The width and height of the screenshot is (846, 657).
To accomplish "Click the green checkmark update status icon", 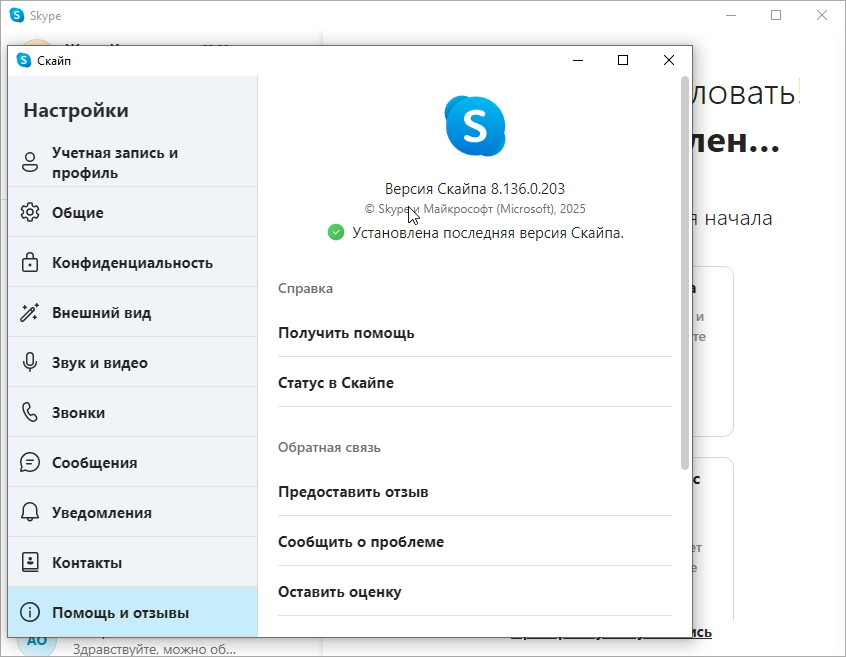I will 336,232.
